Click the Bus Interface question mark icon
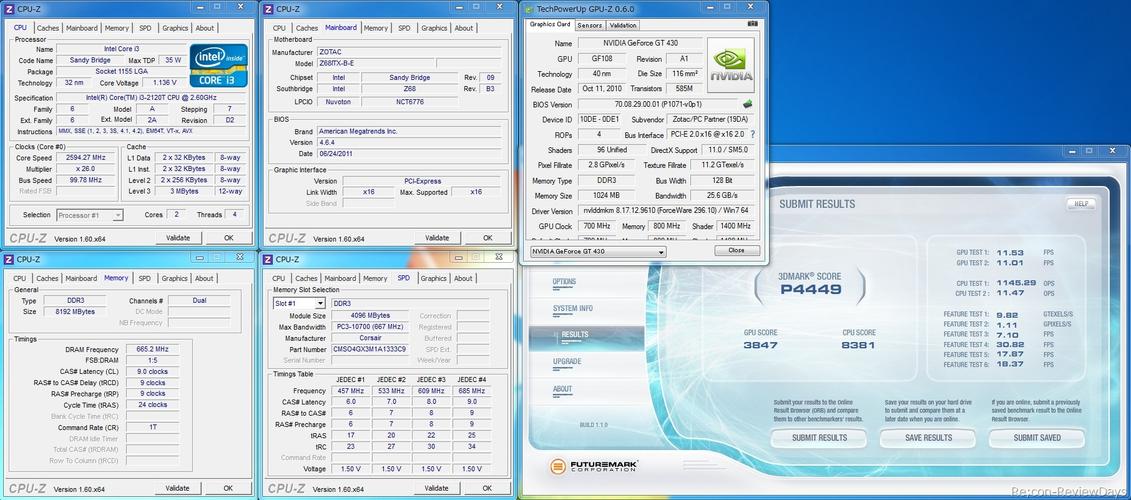The image size is (1131, 500). (x=753, y=135)
